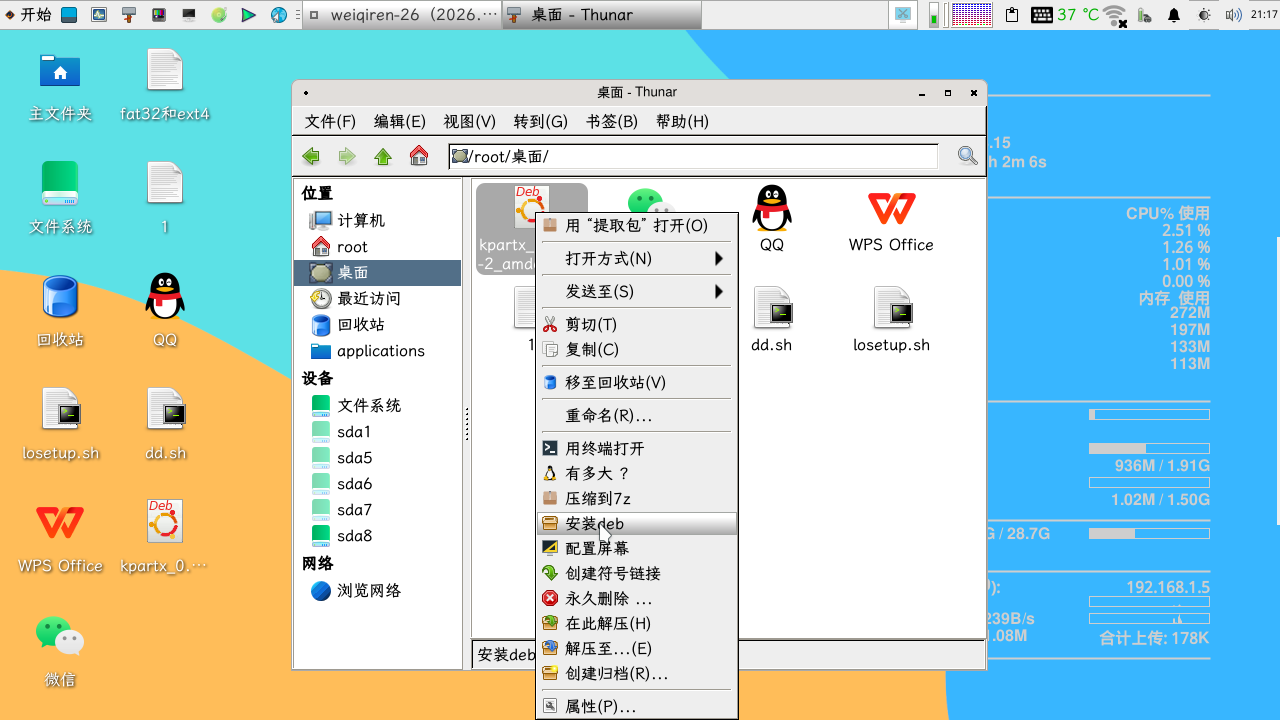Click '有多大 ?' menu entry
Viewport: 1280px width, 720px height.
637,473
